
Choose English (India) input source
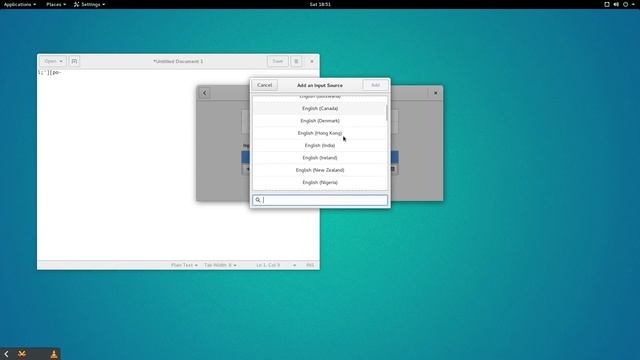coord(320,145)
